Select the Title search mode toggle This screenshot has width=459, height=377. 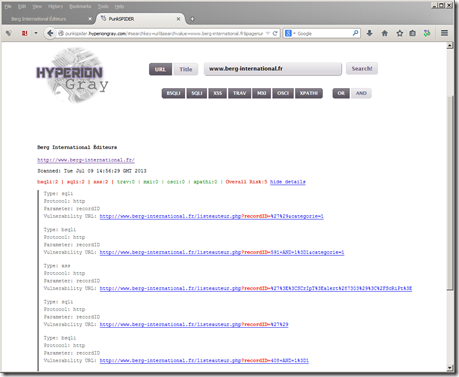click(x=186, y=69)
